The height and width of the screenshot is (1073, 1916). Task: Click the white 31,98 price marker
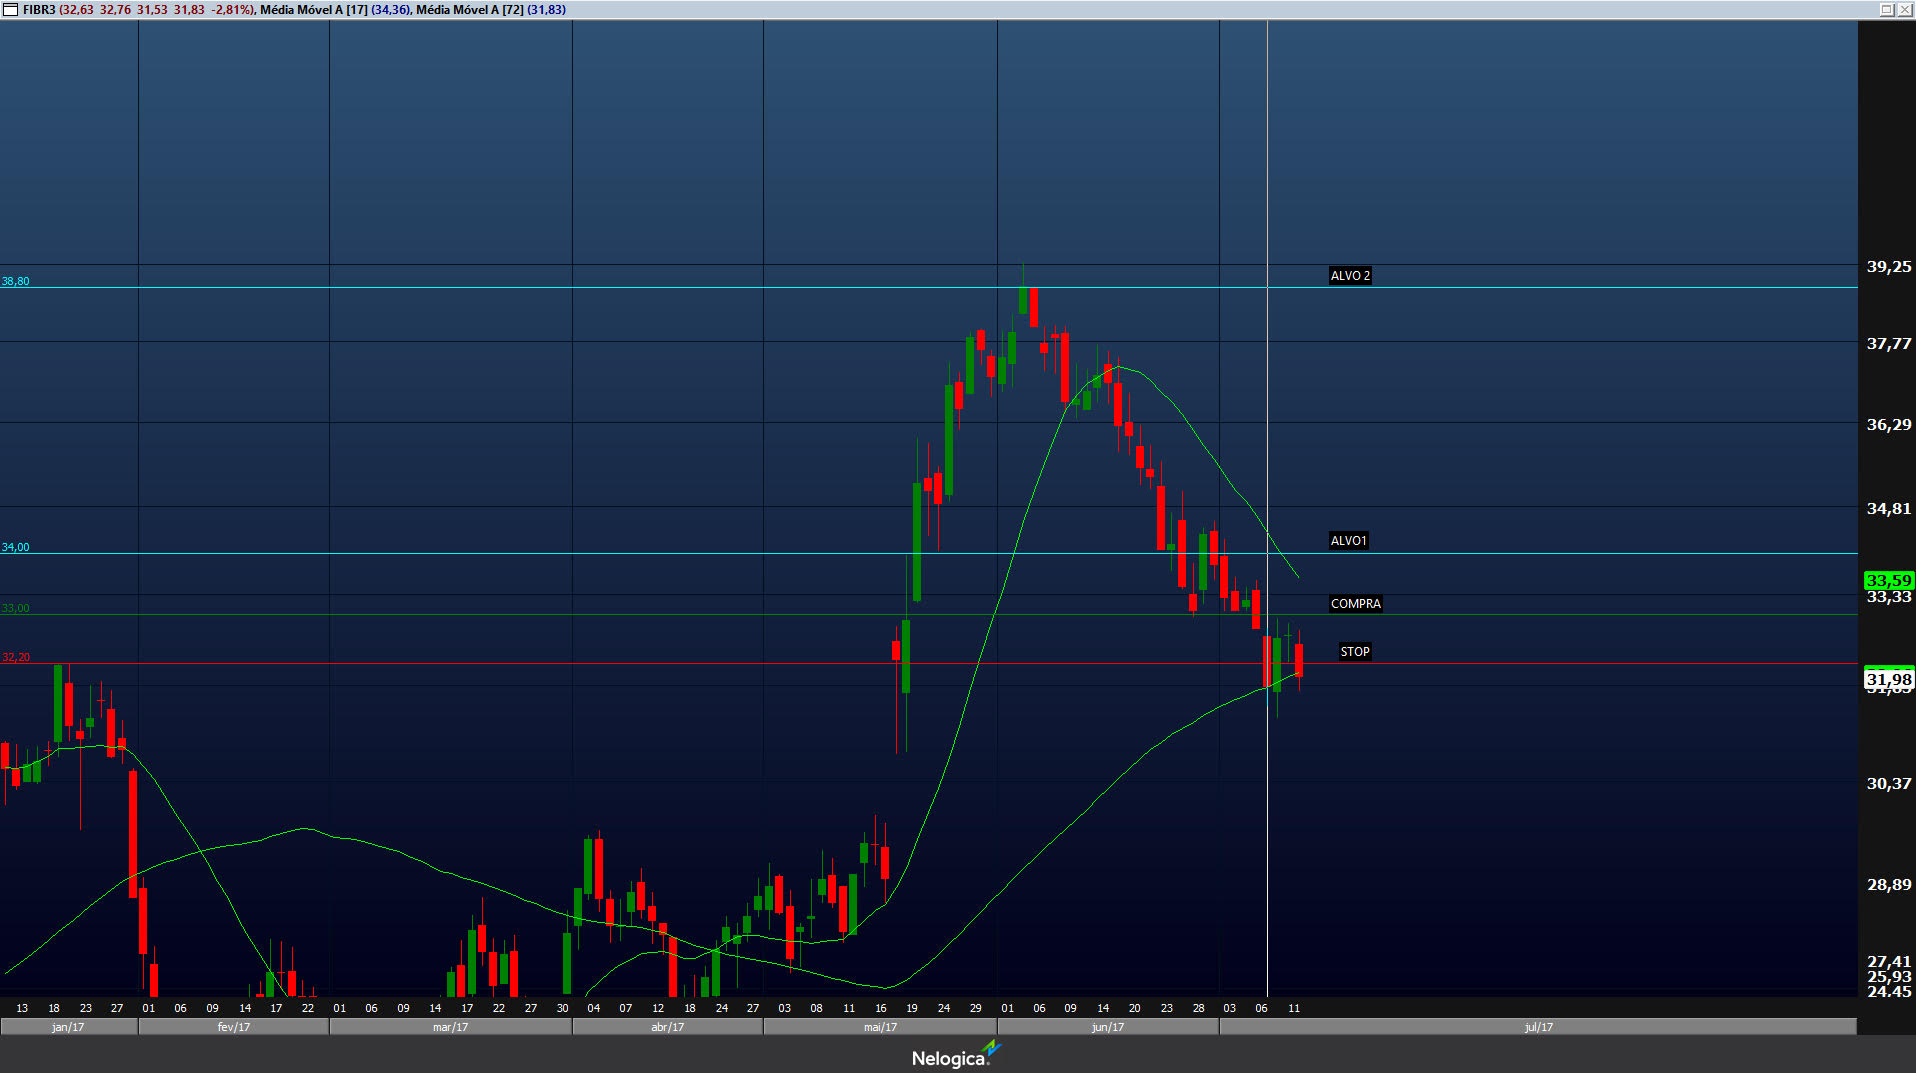click(x=1888, y=679)
